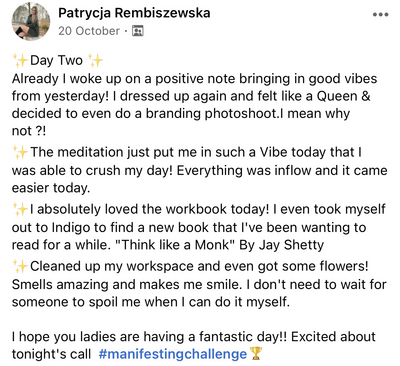Image resolution: width=400 pixels, height=366 pixels.
Task: Open the #manifestingchallenge hashtag
Action: coord(172,354)
